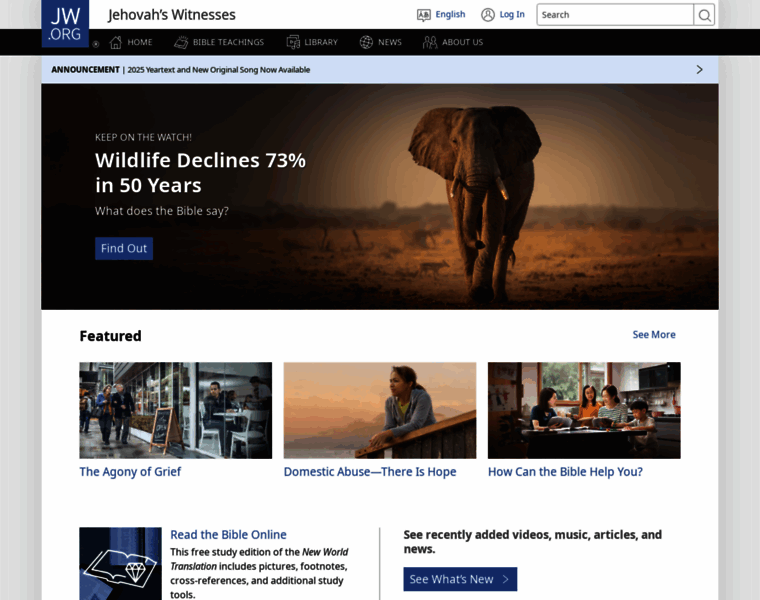Focus the Search input field
This screenshot has width=760, height=600.
pyautogui.click(x=615, y=15)
